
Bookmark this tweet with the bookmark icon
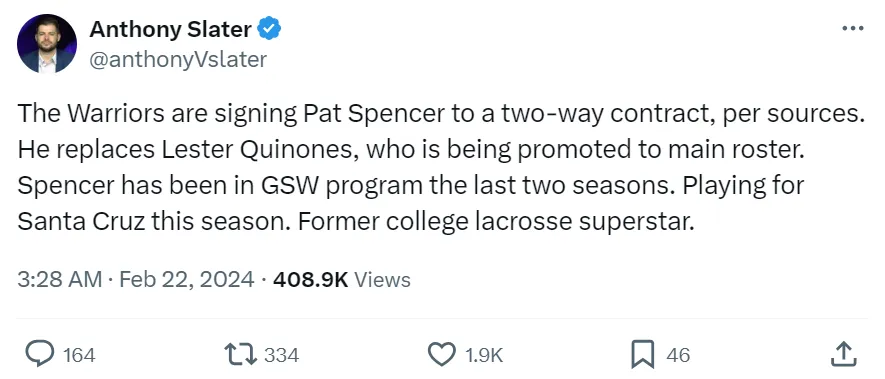click(x=642, y=354)
